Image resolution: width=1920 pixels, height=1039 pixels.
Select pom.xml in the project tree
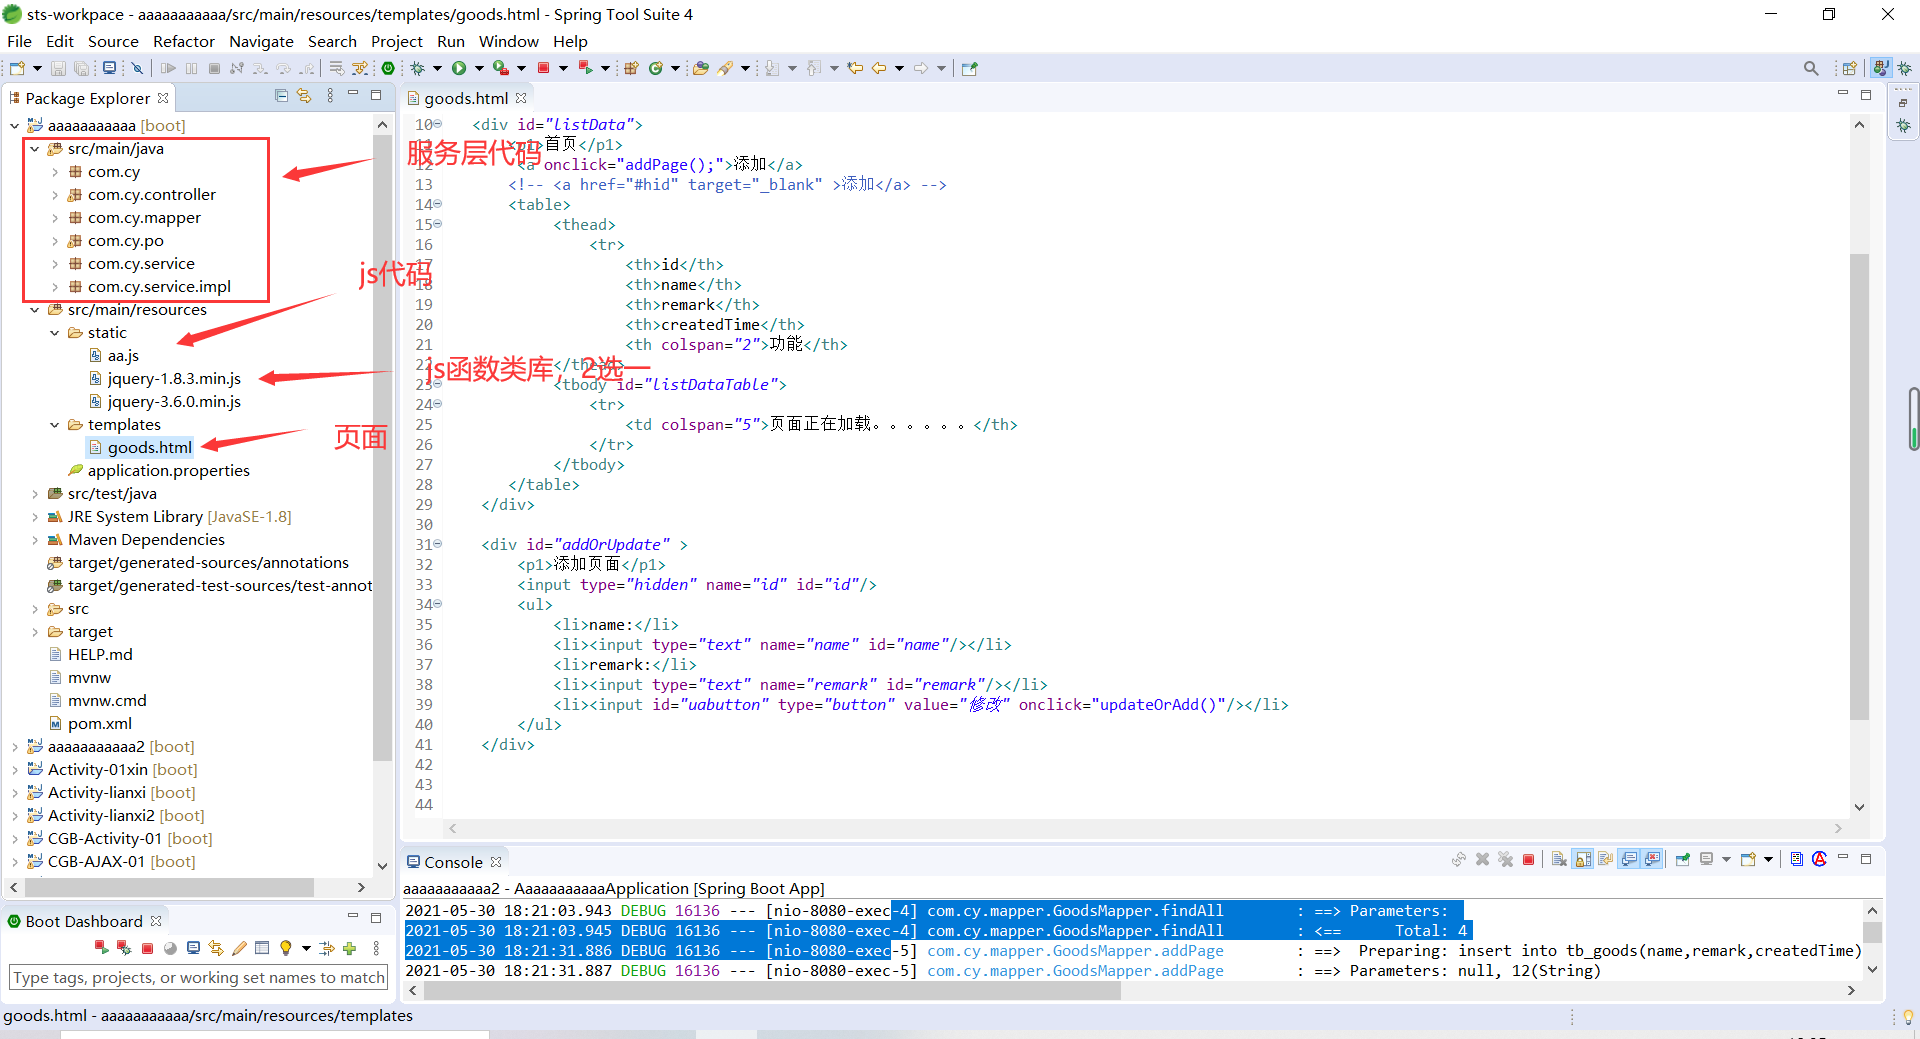(x=99, y=724)
